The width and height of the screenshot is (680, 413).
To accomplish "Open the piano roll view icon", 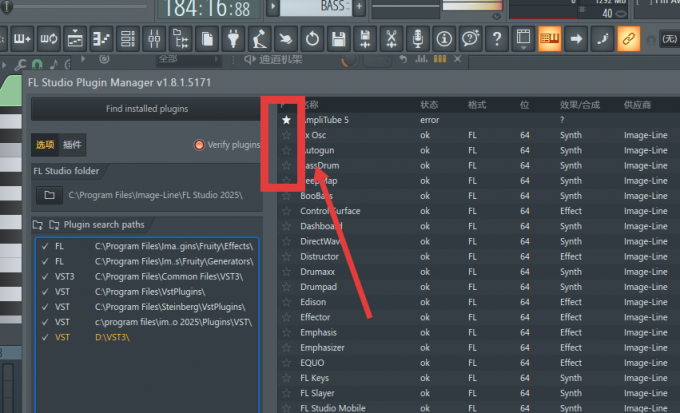I will click(x=101, y=39).
